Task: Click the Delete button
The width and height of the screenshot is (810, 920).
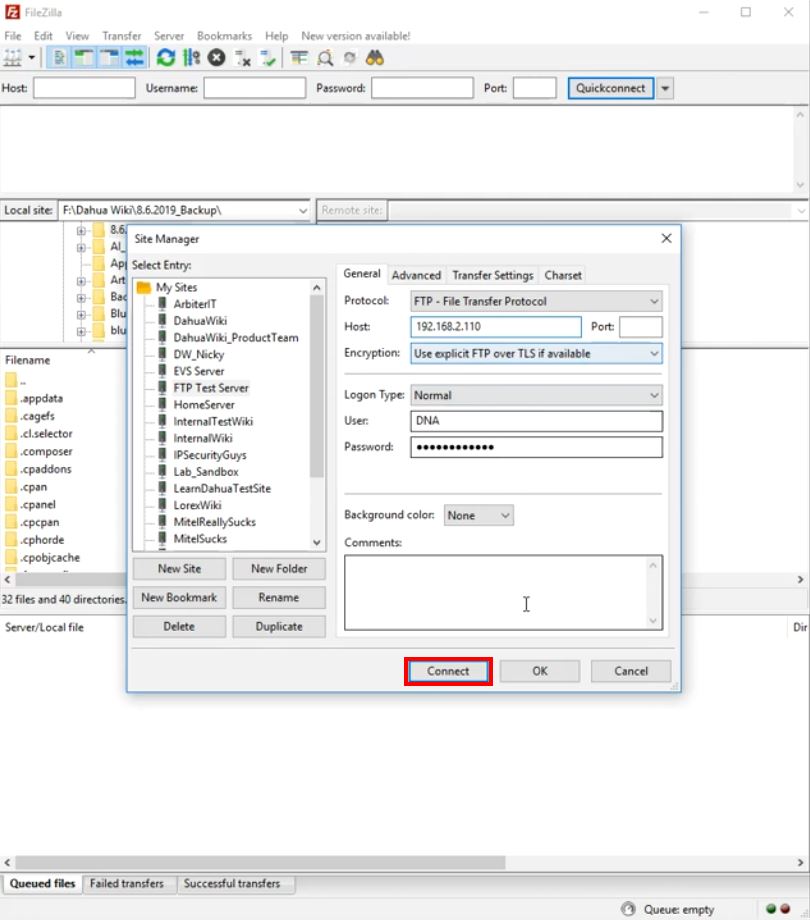Action: pos(179,627)
